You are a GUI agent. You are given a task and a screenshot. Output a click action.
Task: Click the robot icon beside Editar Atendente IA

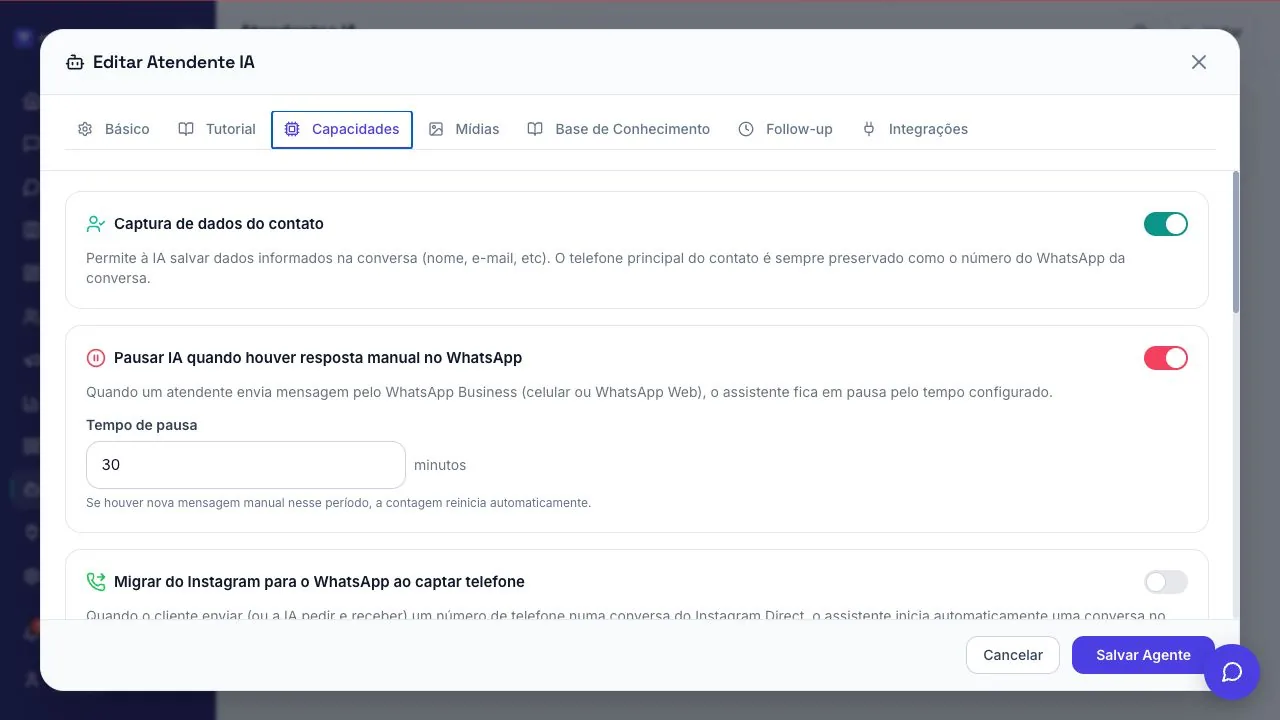click(x=75, y=62)
